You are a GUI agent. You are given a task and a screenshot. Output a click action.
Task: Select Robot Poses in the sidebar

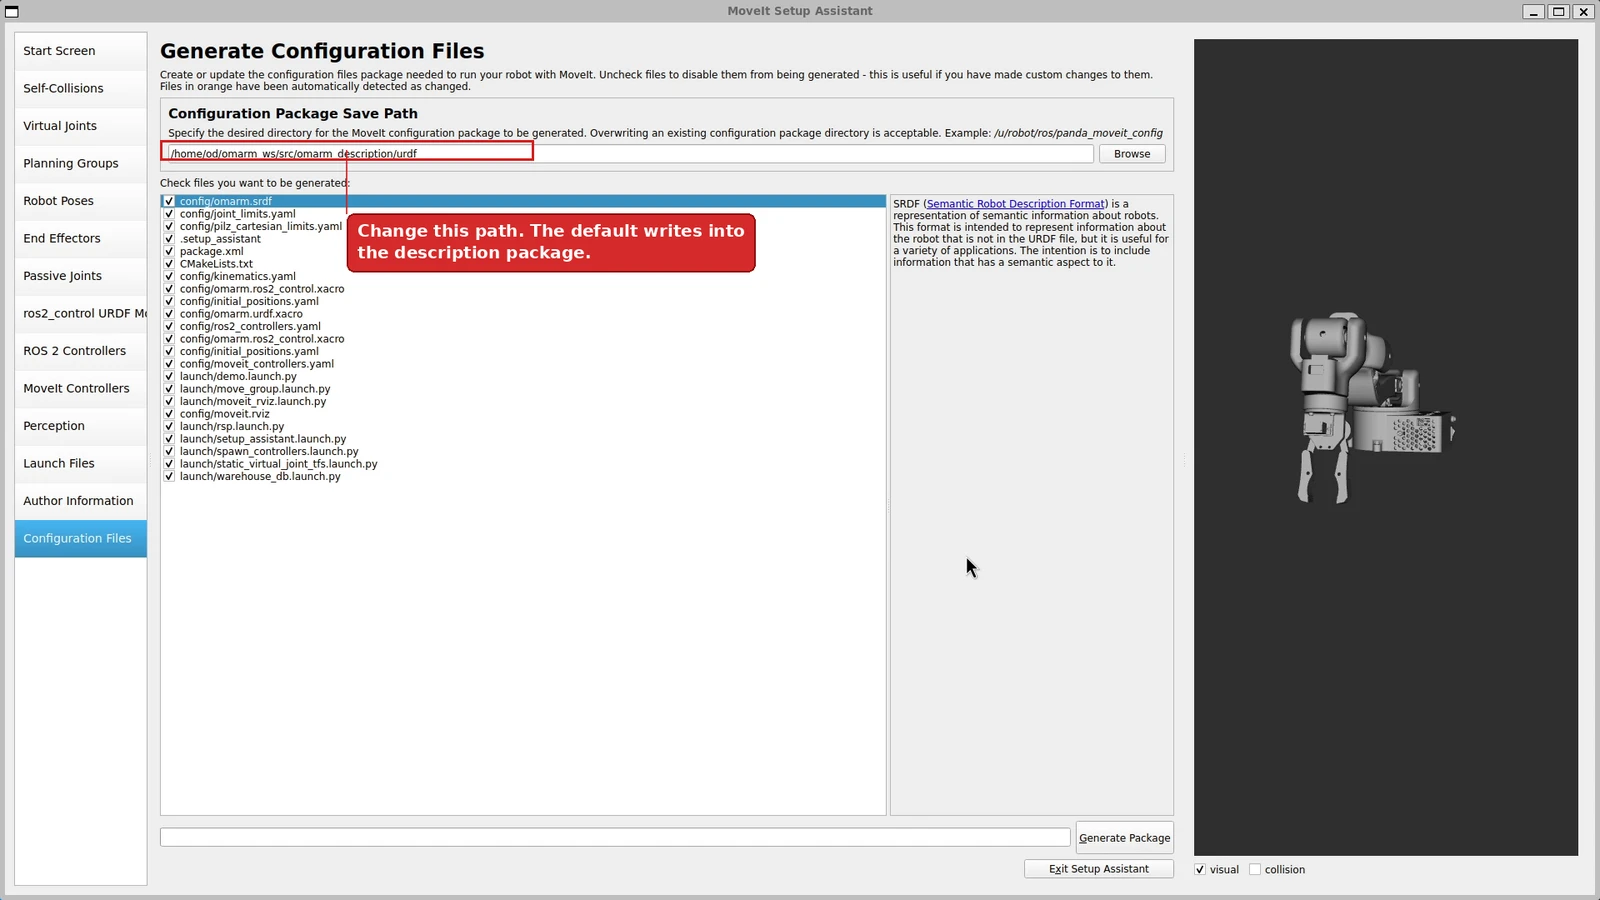80,201
